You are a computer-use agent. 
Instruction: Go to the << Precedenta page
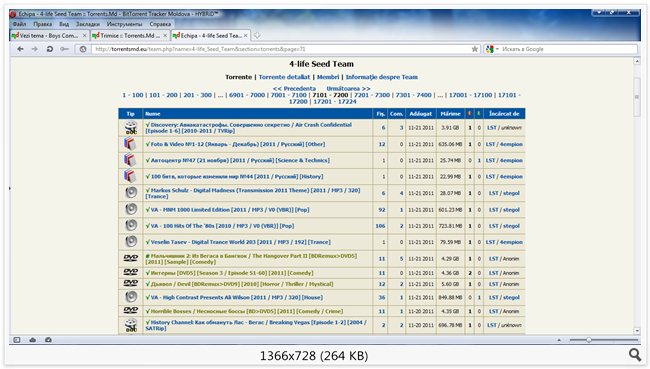[294, 88]
